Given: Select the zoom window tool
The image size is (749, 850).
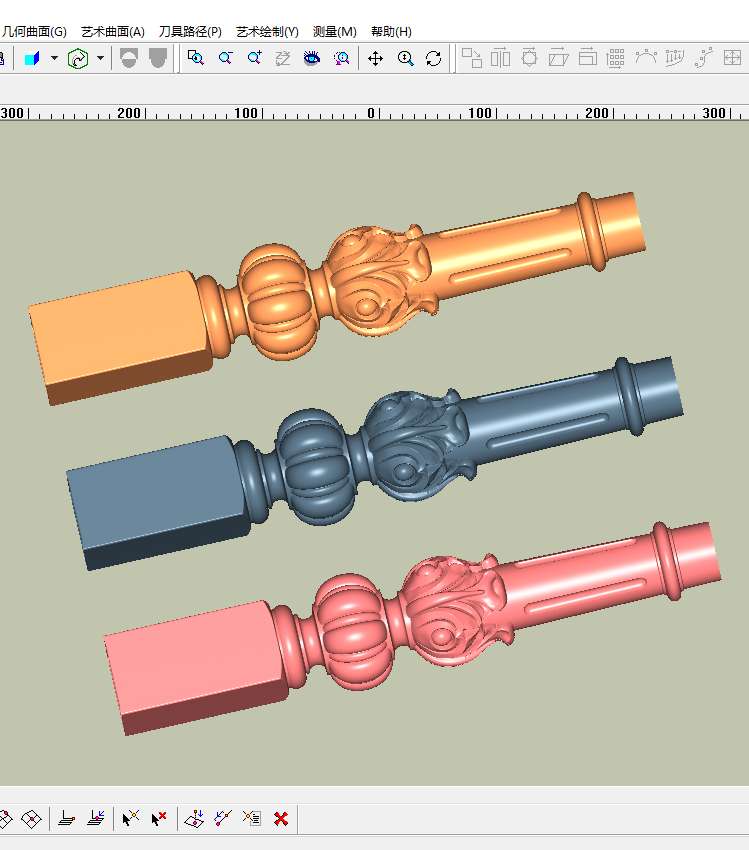Looking at the screenshot, I should point(196,57).
